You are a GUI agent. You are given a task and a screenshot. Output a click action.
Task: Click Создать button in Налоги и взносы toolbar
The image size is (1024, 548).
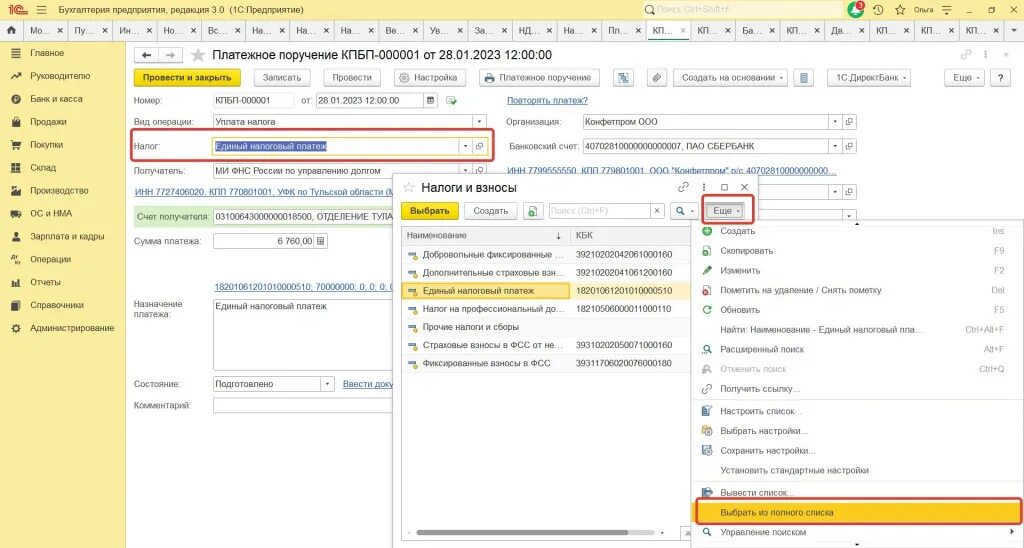490,211
